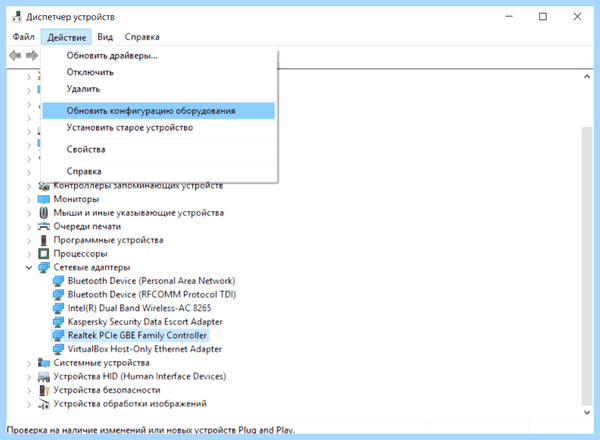Expand the Очереди печати node
This screenshot has height=440, width=600.
(x=29, y=227)
